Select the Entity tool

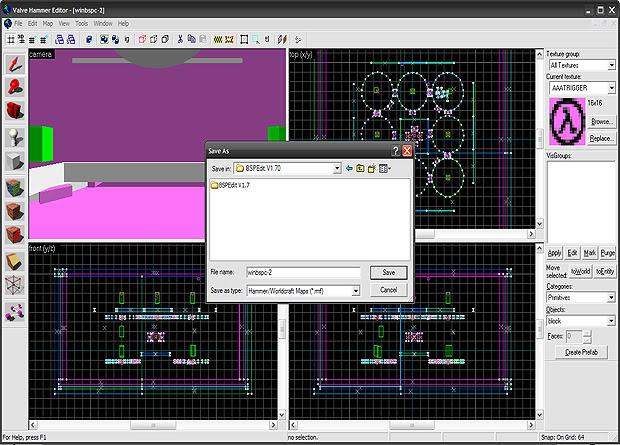[x=15, y=137]
